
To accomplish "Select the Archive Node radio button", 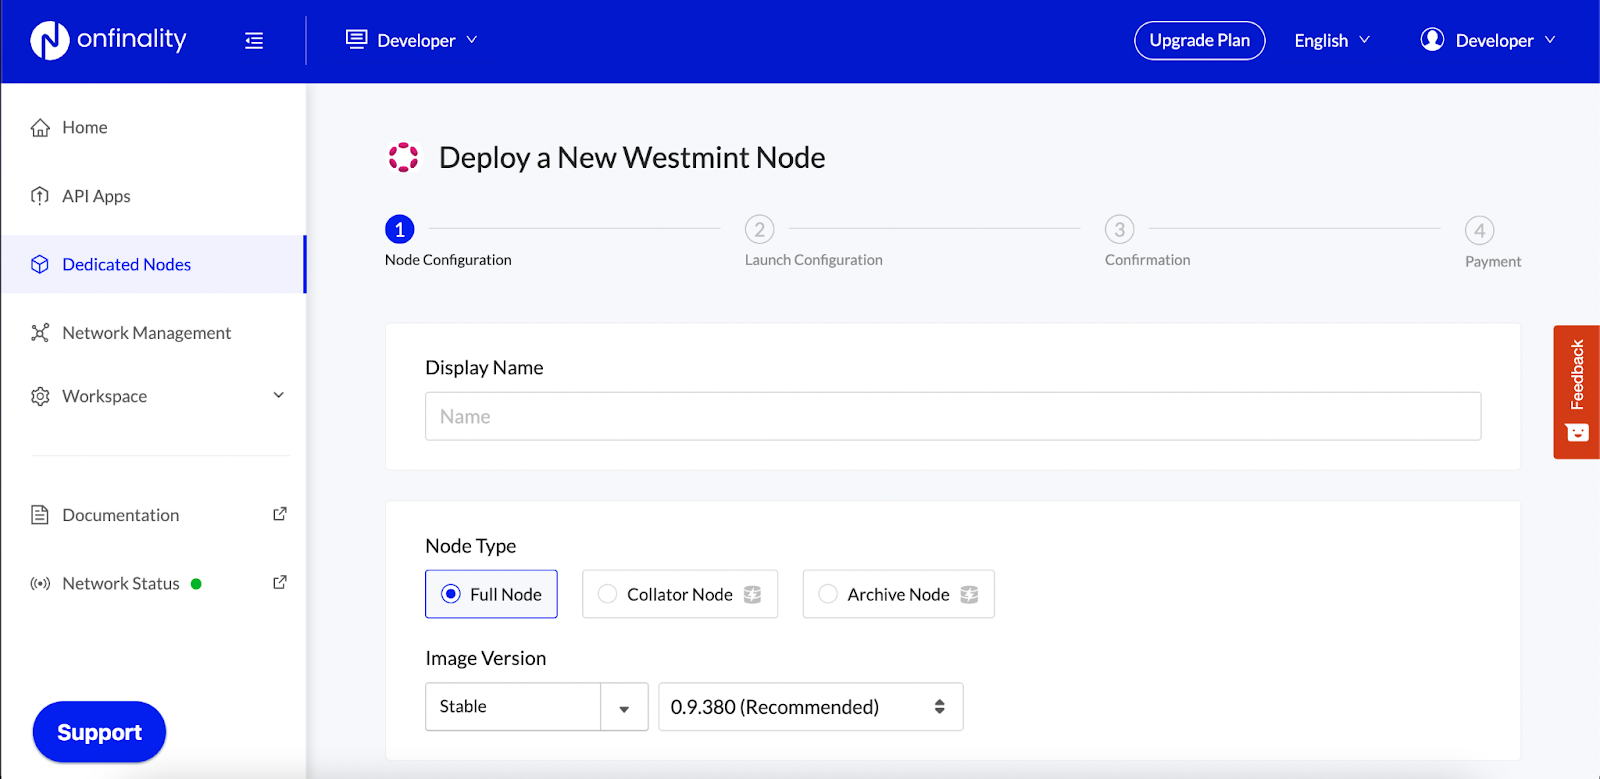I will click(828, 594).
